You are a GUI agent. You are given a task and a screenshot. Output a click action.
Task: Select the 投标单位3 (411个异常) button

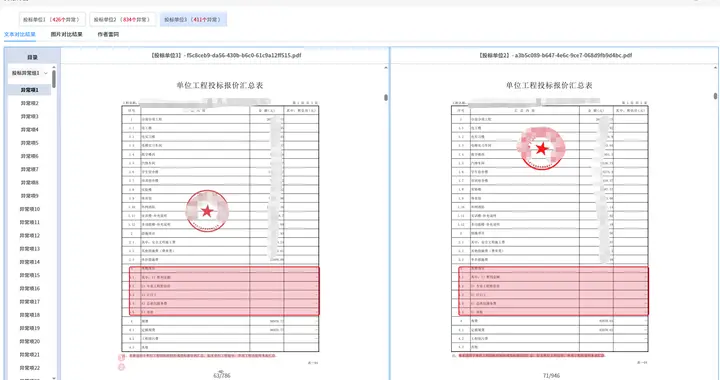pos(193,20)
